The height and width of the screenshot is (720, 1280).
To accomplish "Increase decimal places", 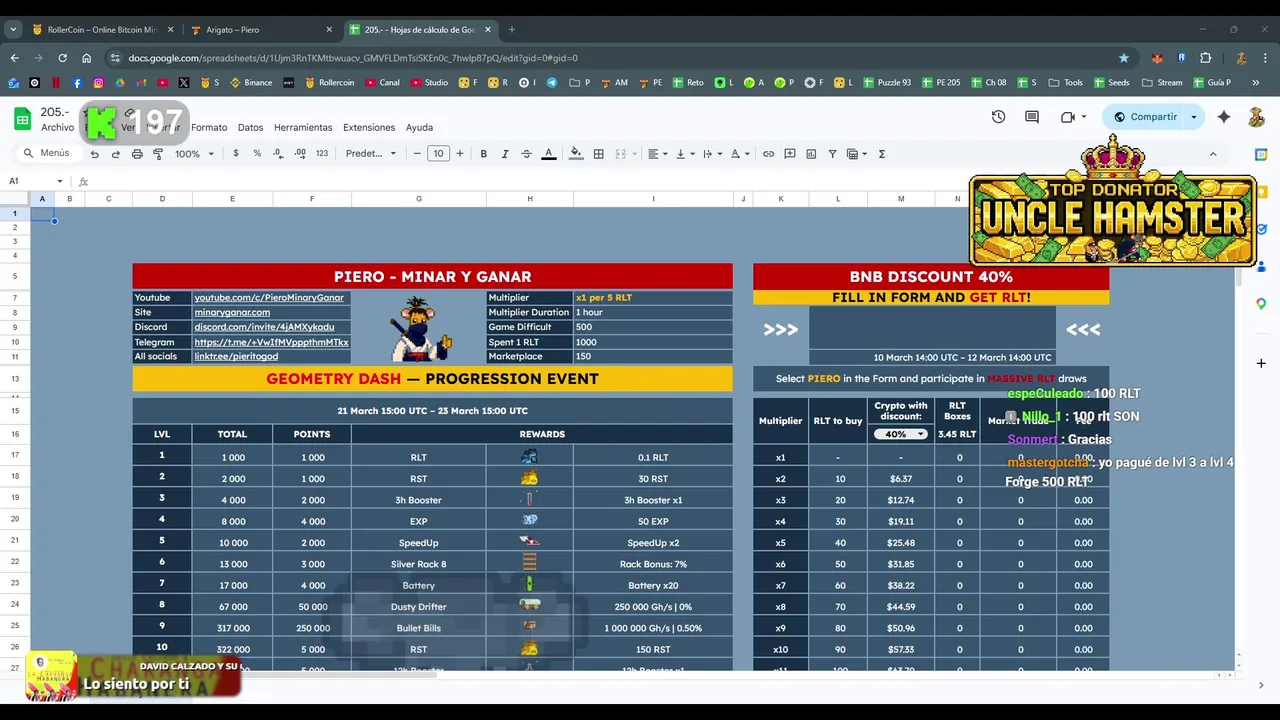I will pyautogui.click(x=300, y=154).
